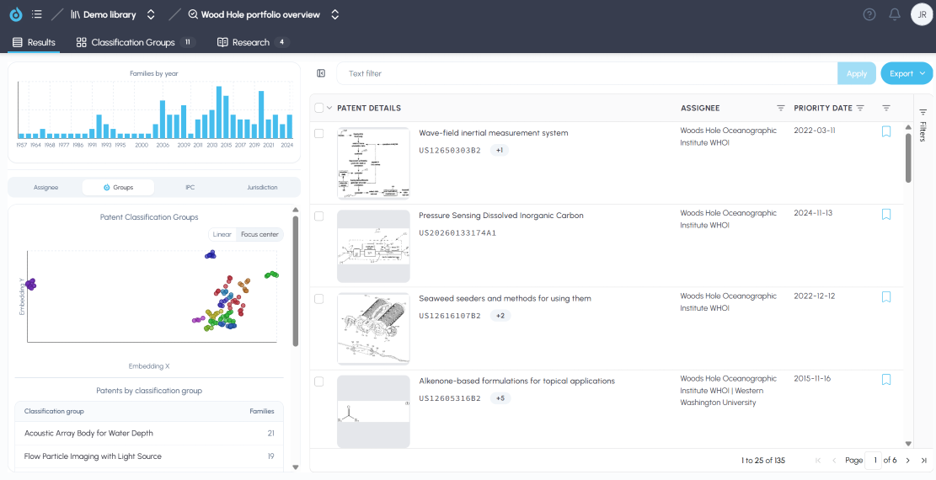Select all patents header checkbox
This screenshot has height=480, width=936.
(319, 108)
